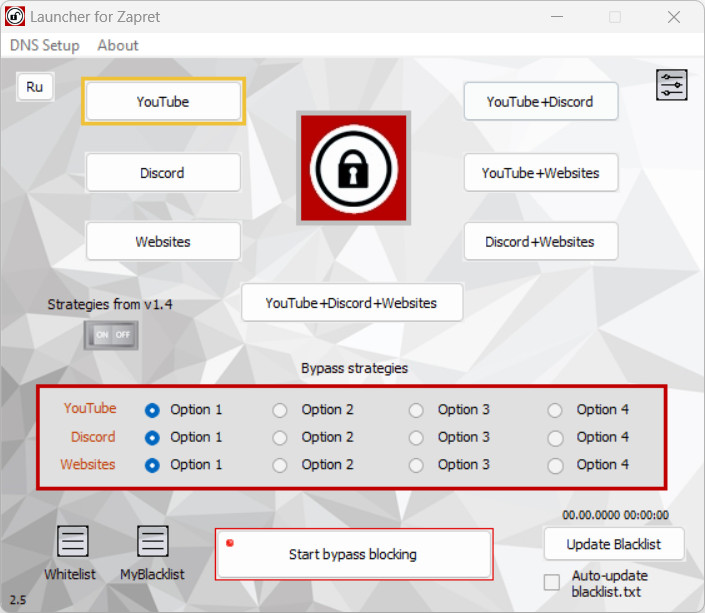Screen dimensions: 705x613
Task: Select Discord Option 3 radio
Action: pos(416,438)
